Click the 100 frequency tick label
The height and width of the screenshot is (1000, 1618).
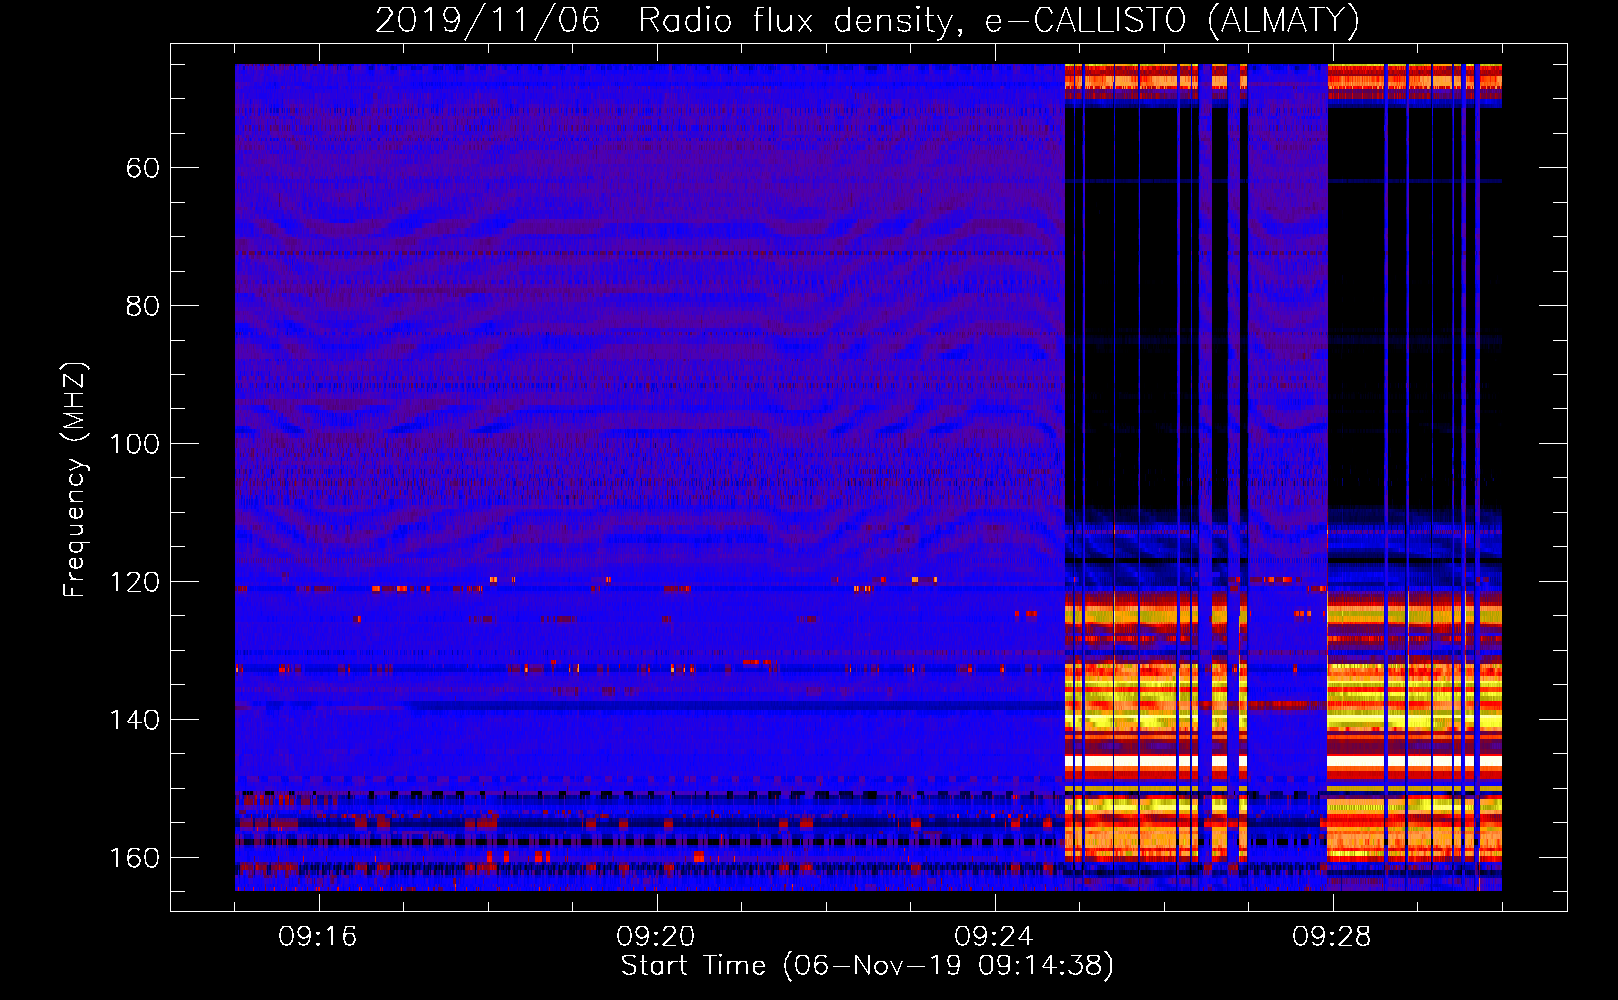pyautogui.click(x=134, y=444)
